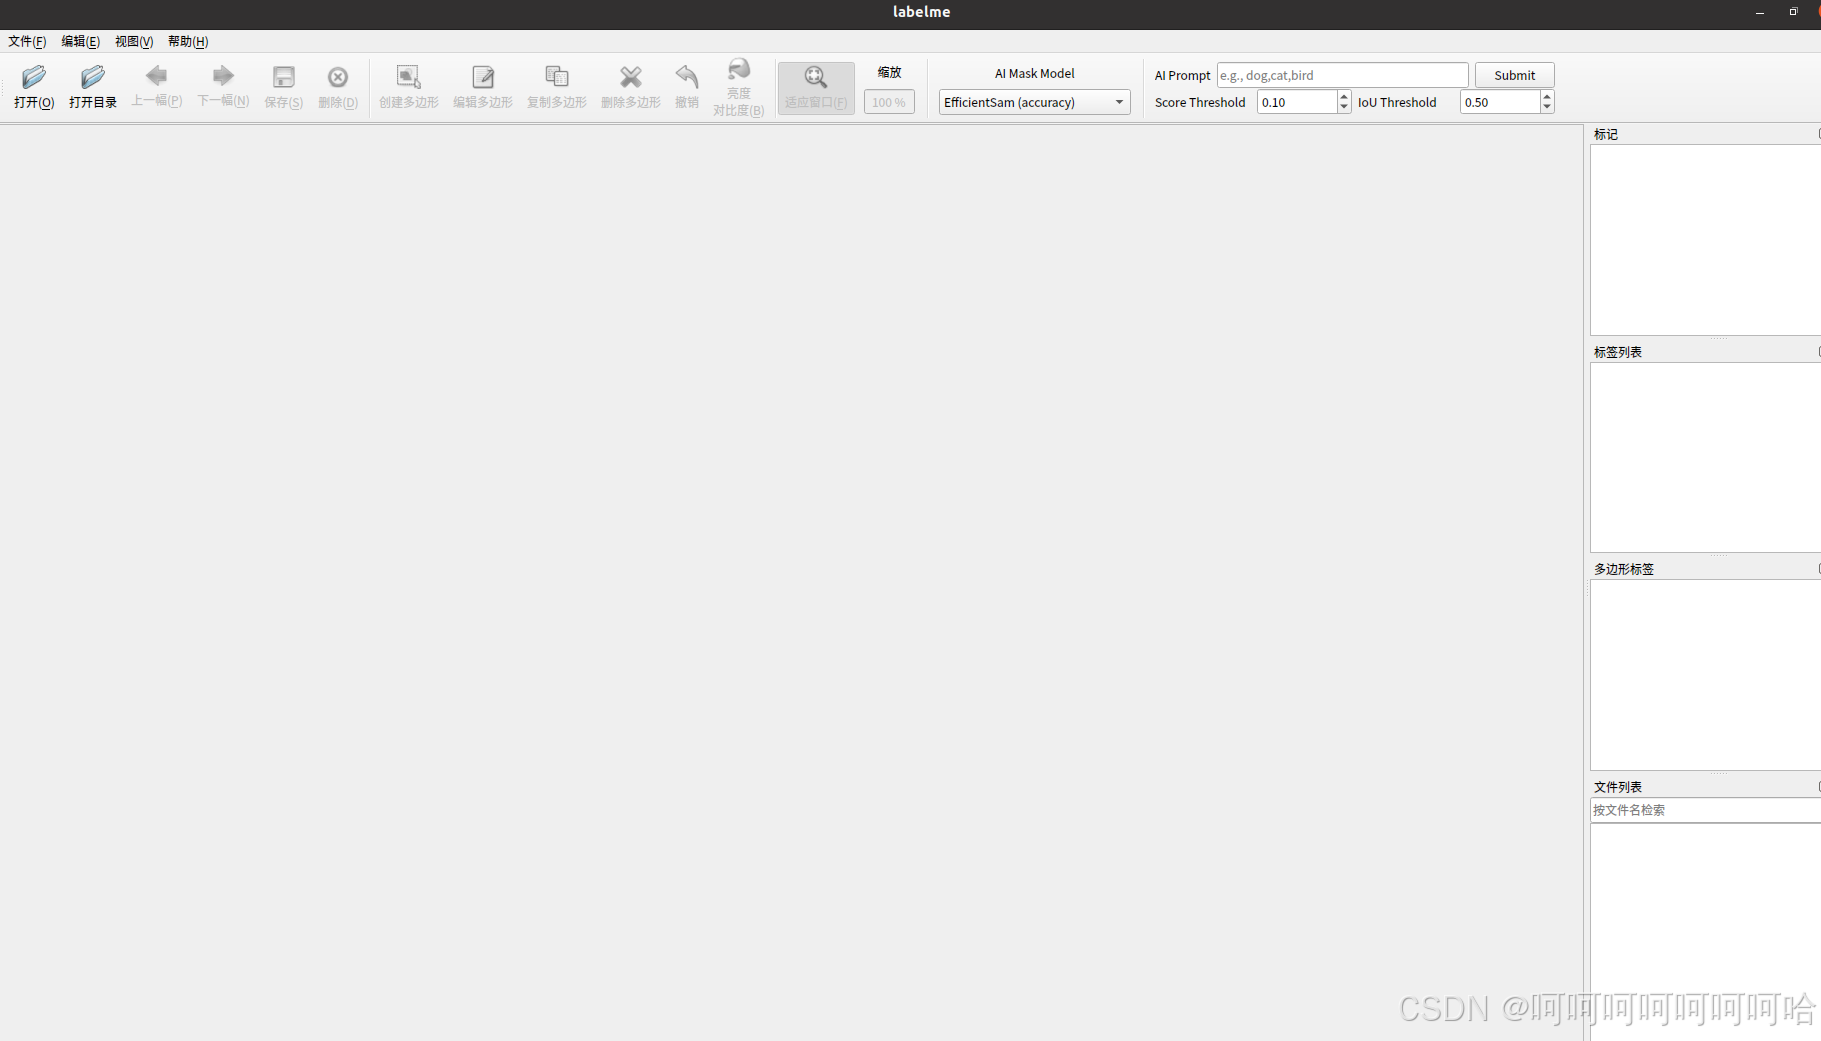Click the 100 % zoom value box

[x=889, y=102]
